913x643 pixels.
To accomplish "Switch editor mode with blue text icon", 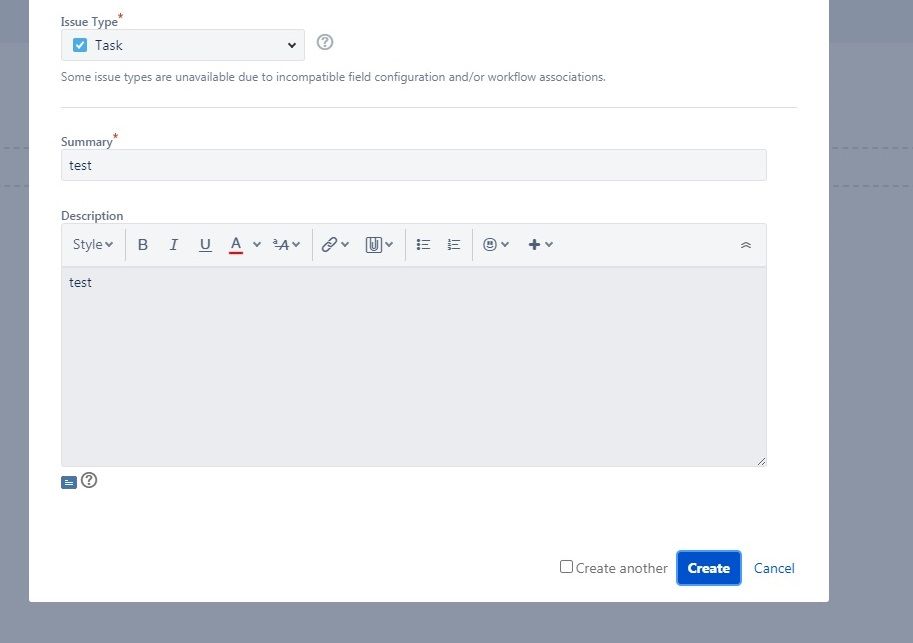I will (x=69, y=482).
